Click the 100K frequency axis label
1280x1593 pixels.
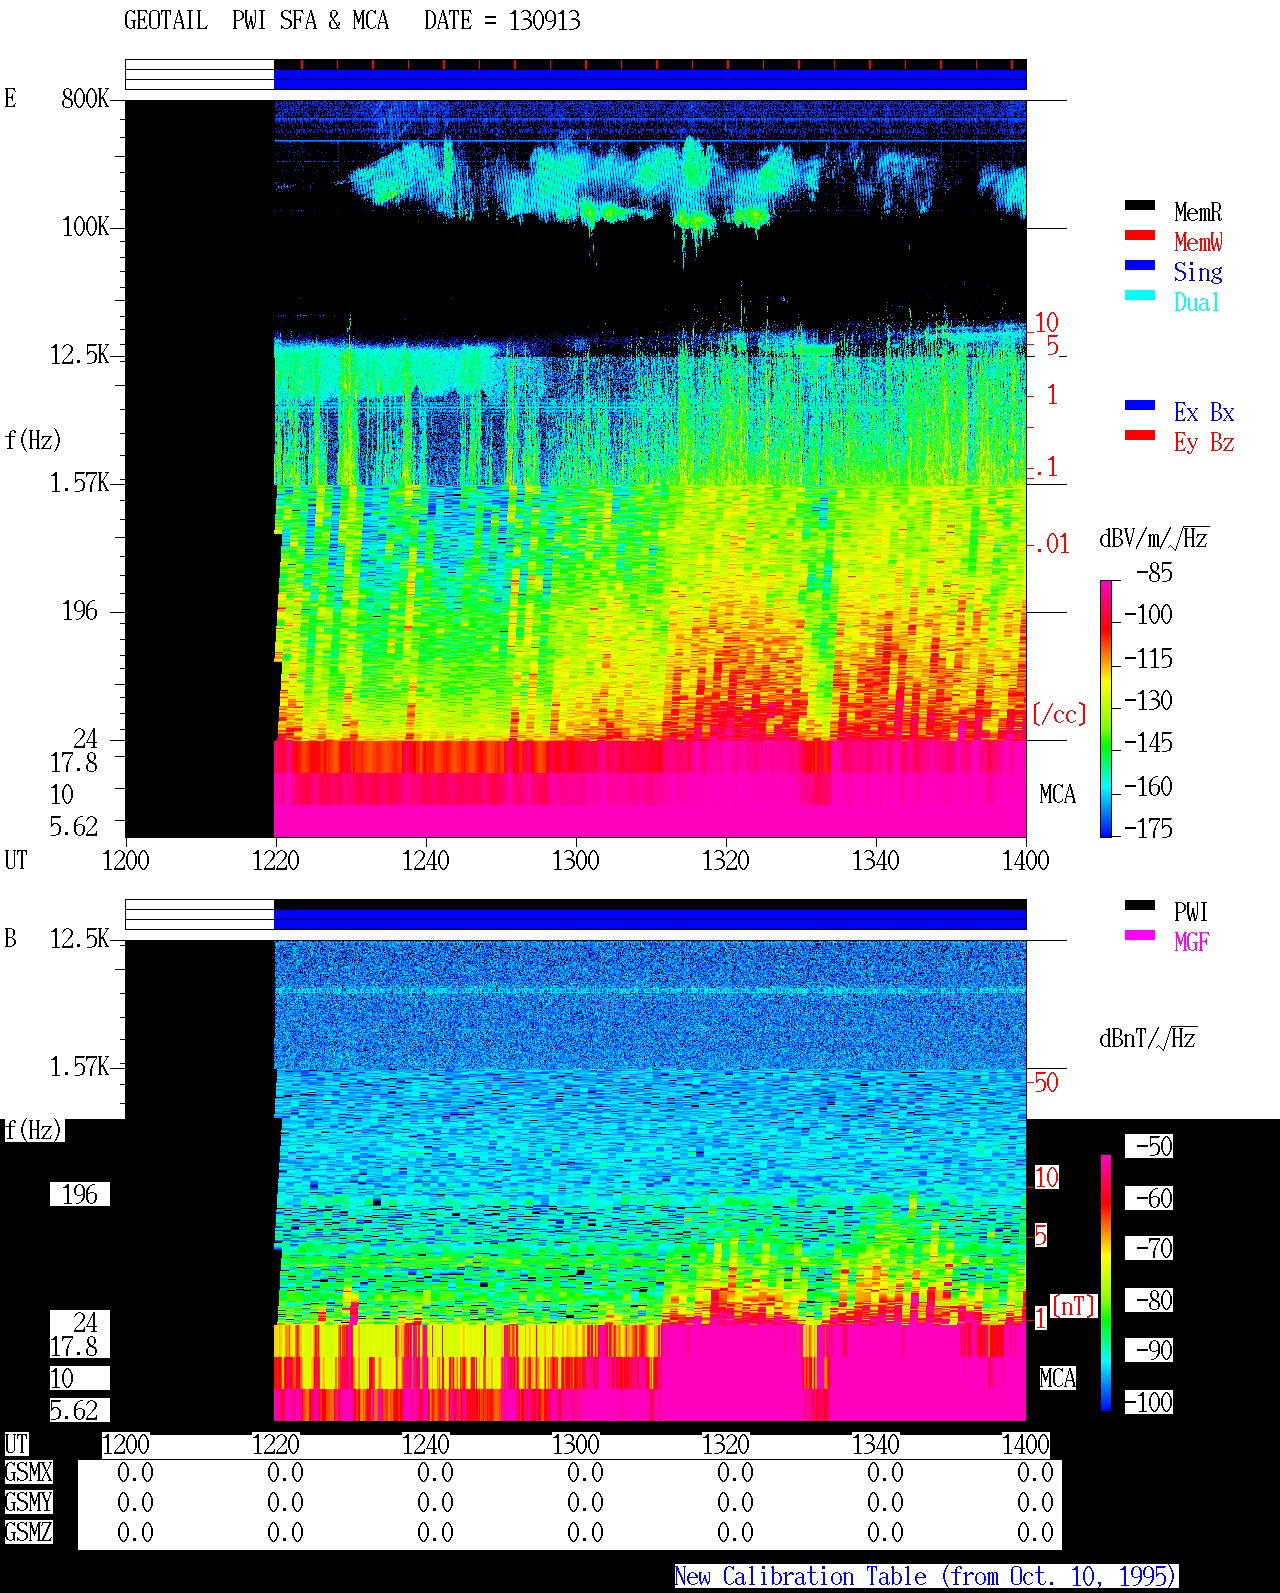(x=85, y=226)
